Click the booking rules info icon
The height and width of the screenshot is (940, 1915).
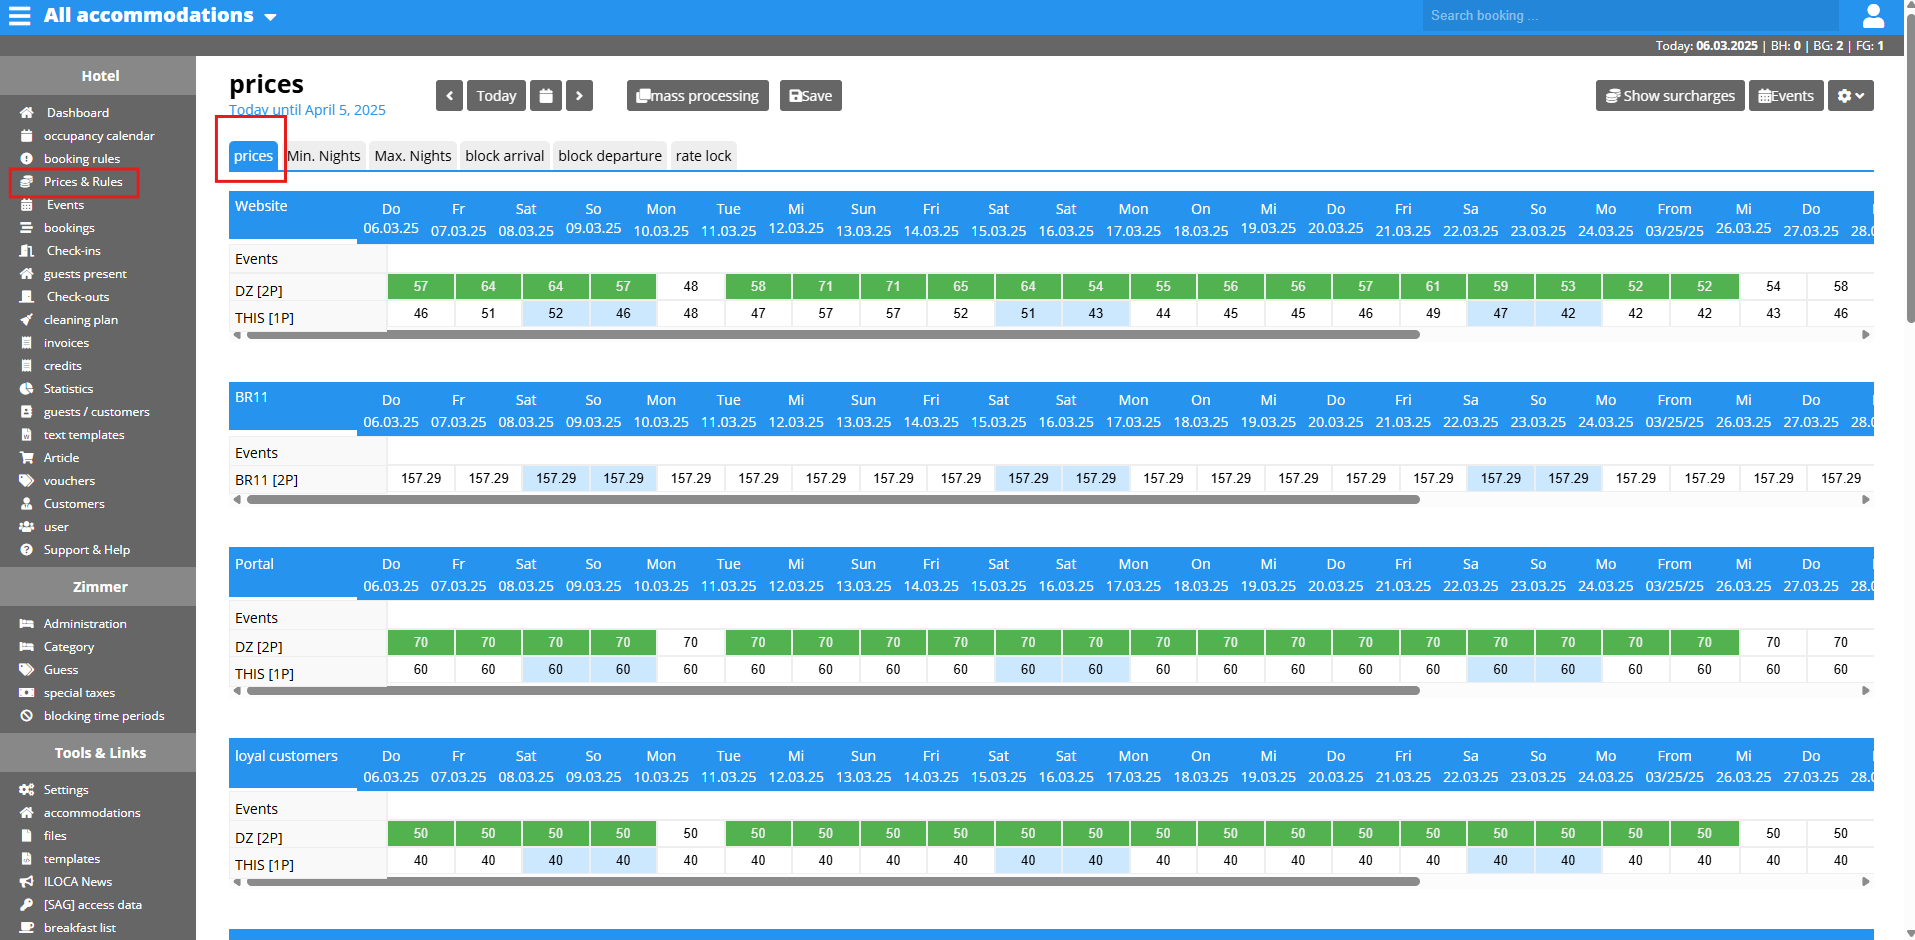[27, 159]
